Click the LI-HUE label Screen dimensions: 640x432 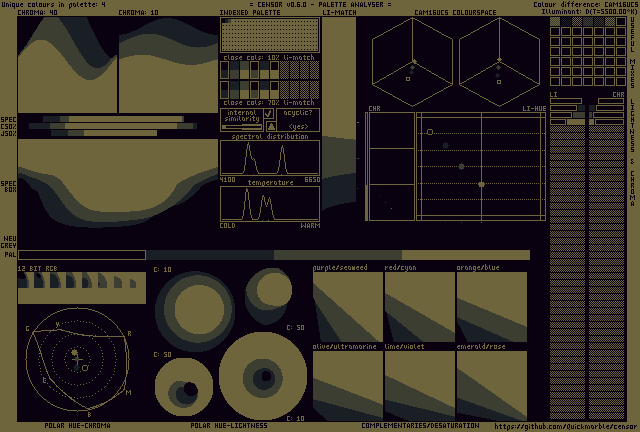tap(534, 109)
